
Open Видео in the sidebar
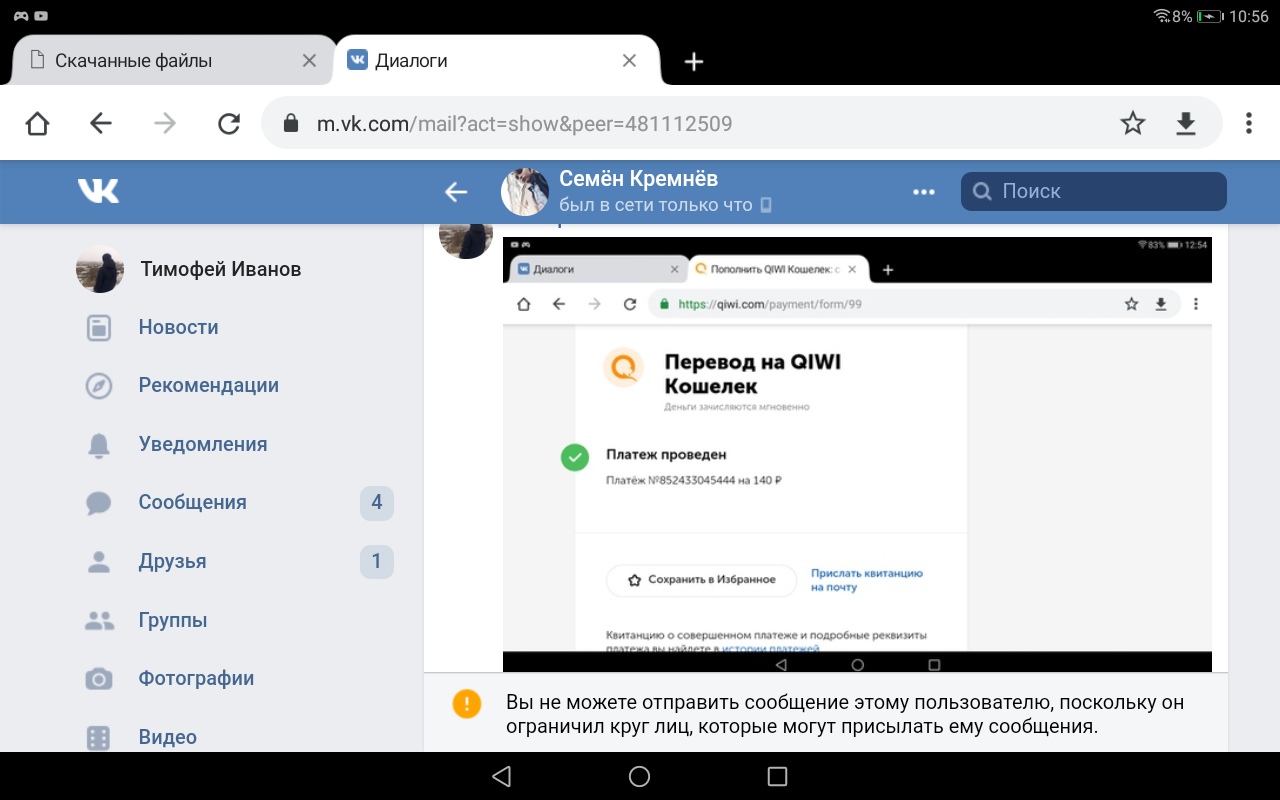pos(167,737)
